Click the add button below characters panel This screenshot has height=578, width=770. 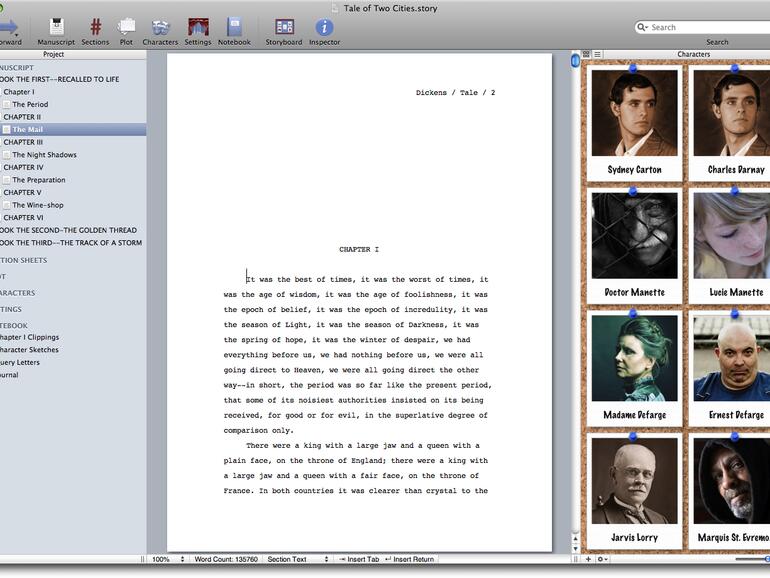[x=588, y=559]
